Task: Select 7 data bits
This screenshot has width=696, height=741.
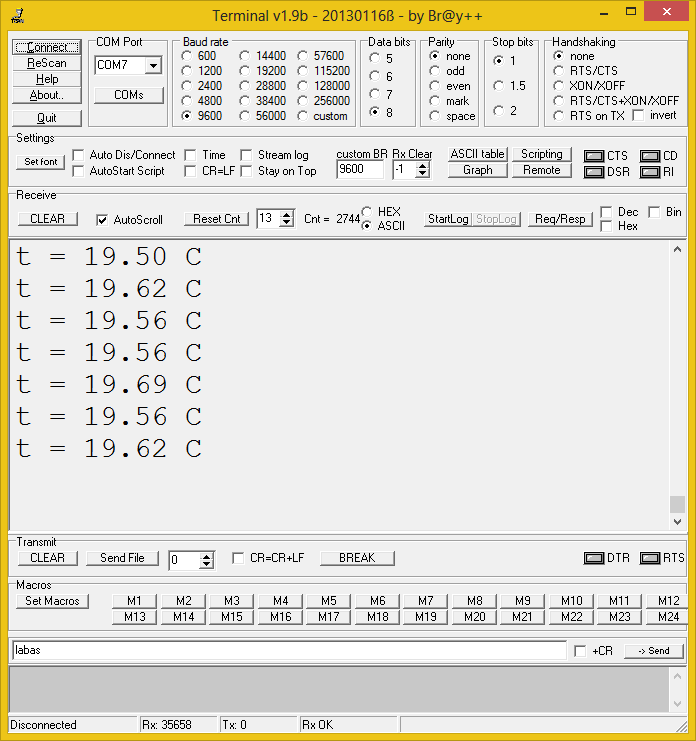Action: (375, 94)
